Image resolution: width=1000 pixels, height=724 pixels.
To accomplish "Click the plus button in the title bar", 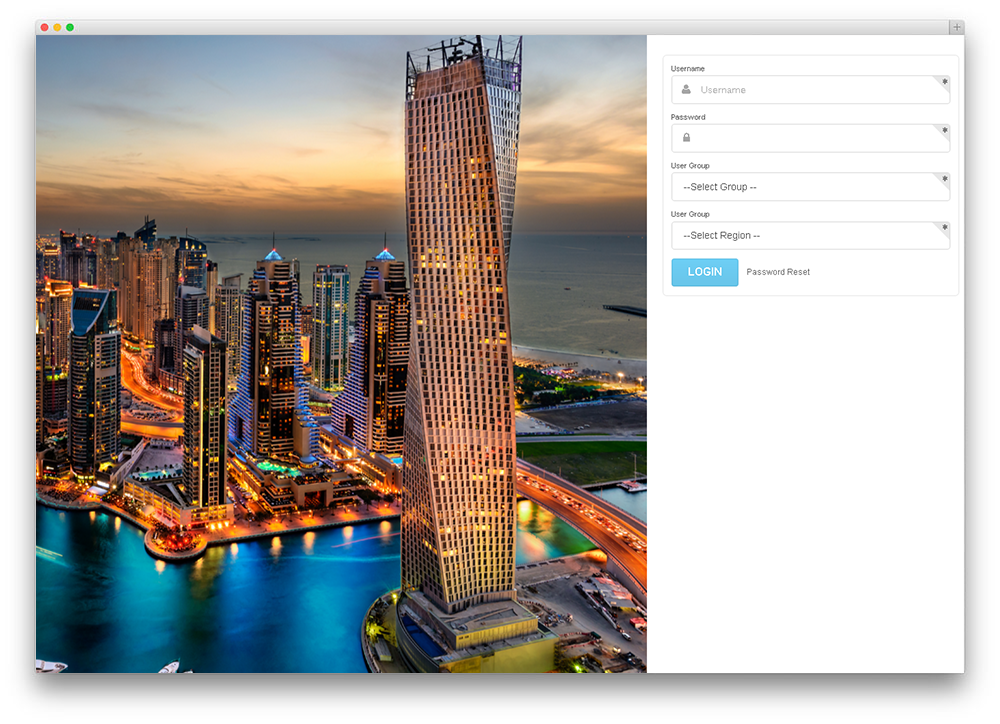I will pos(957,27).
